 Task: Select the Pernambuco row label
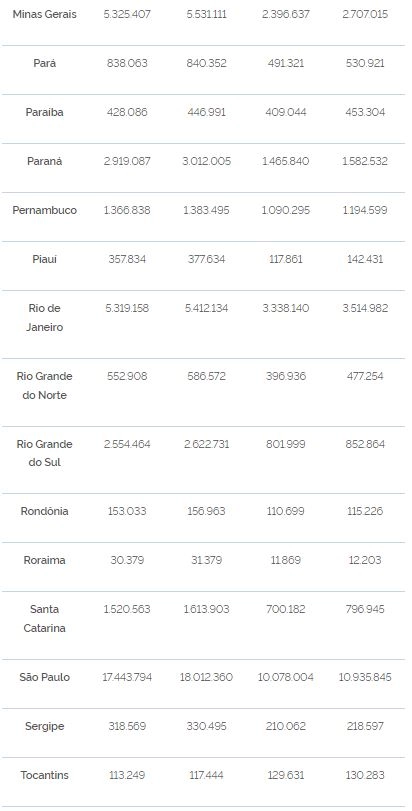click(44, 210)
